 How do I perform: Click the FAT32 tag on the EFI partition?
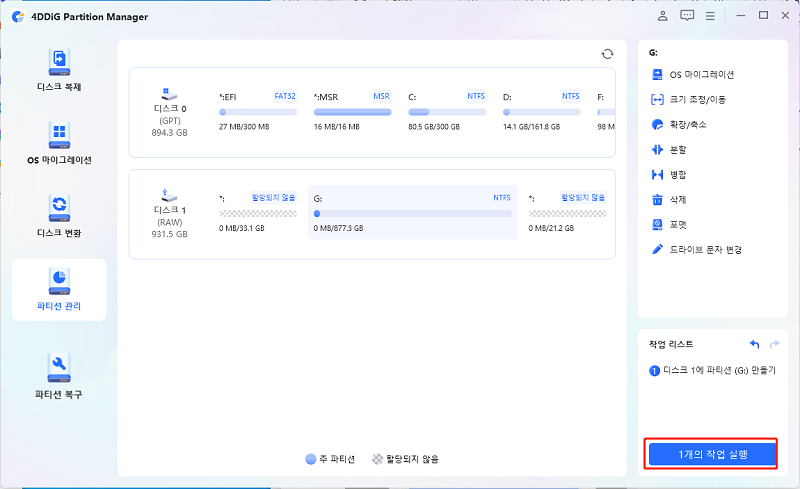(x=285, y=96)
